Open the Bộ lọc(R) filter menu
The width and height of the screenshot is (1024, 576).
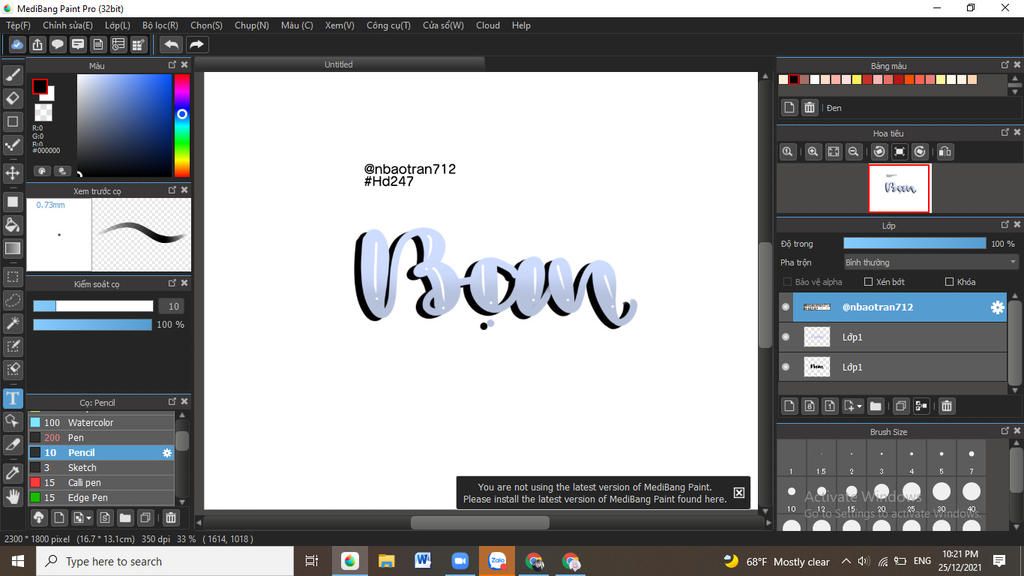(160, 25)
